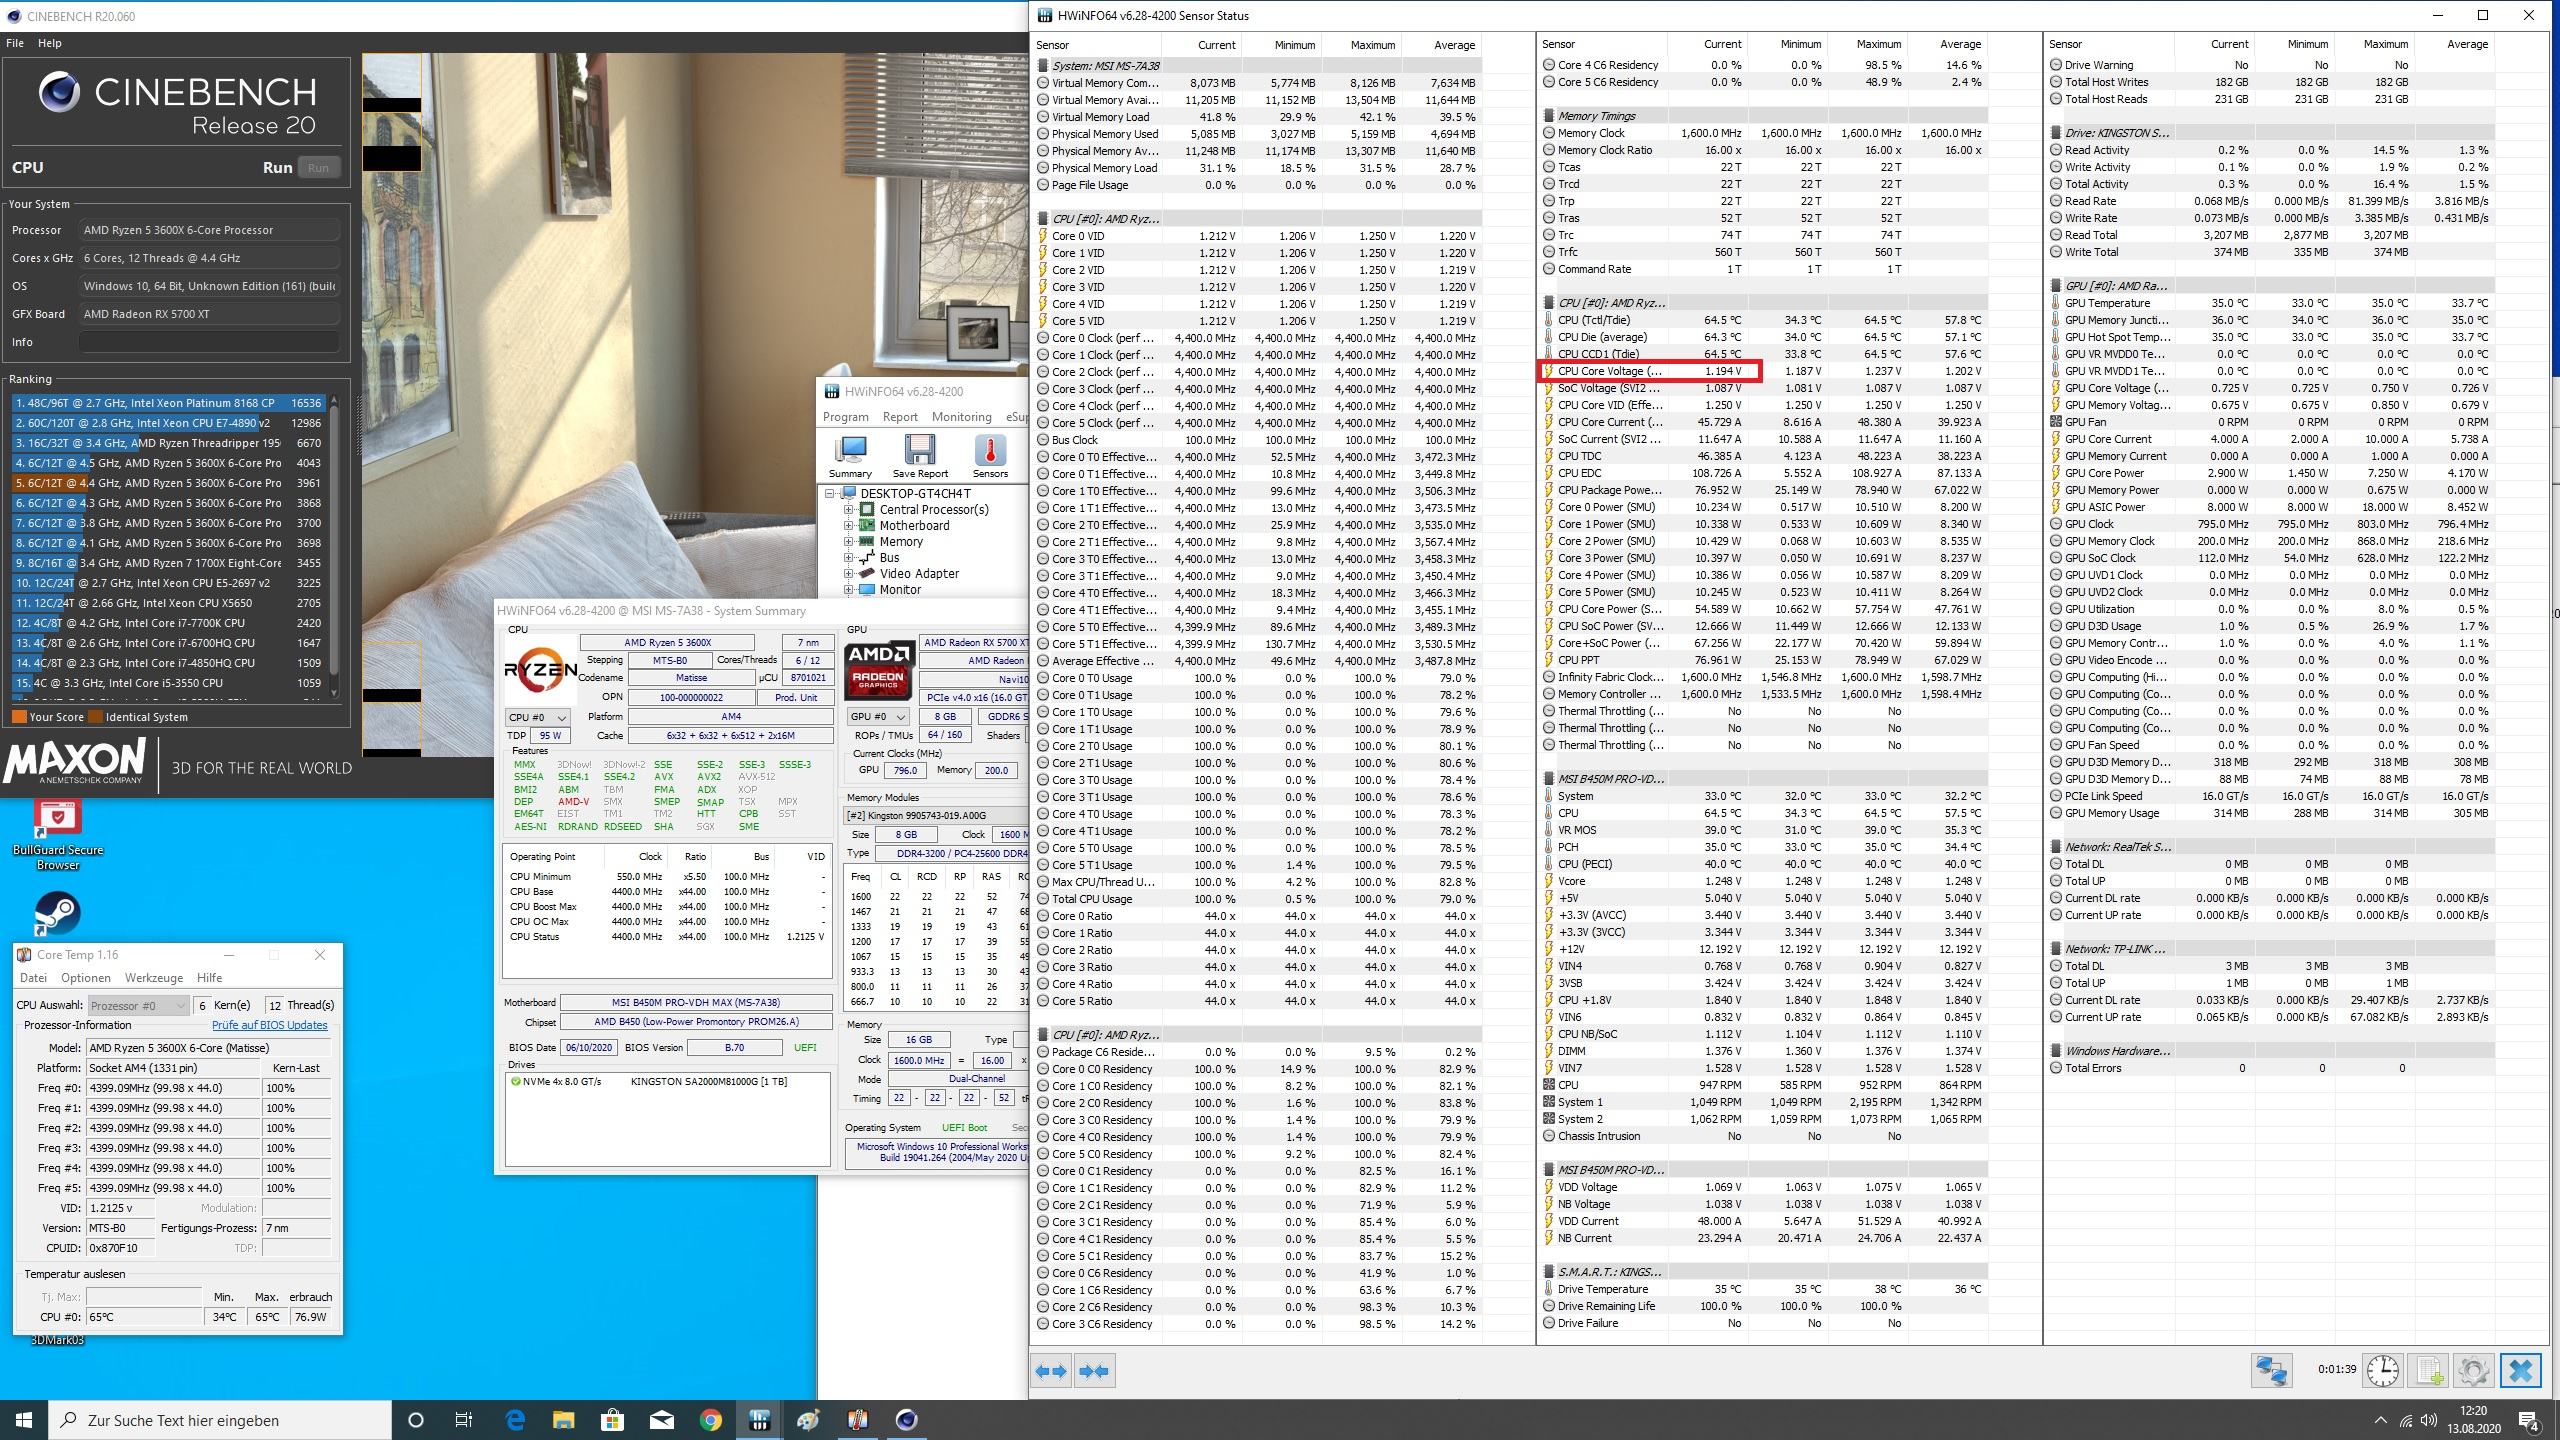The image size is (2560, 1440).
Task: Click the taskbar clock showing 12:20
Action: coord(2473,1420)
